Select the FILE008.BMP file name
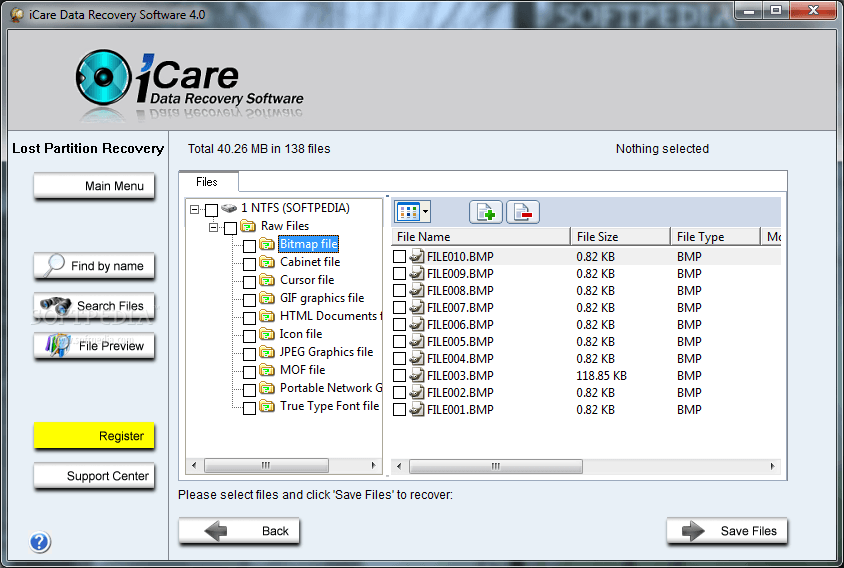 tap(460, 291)
